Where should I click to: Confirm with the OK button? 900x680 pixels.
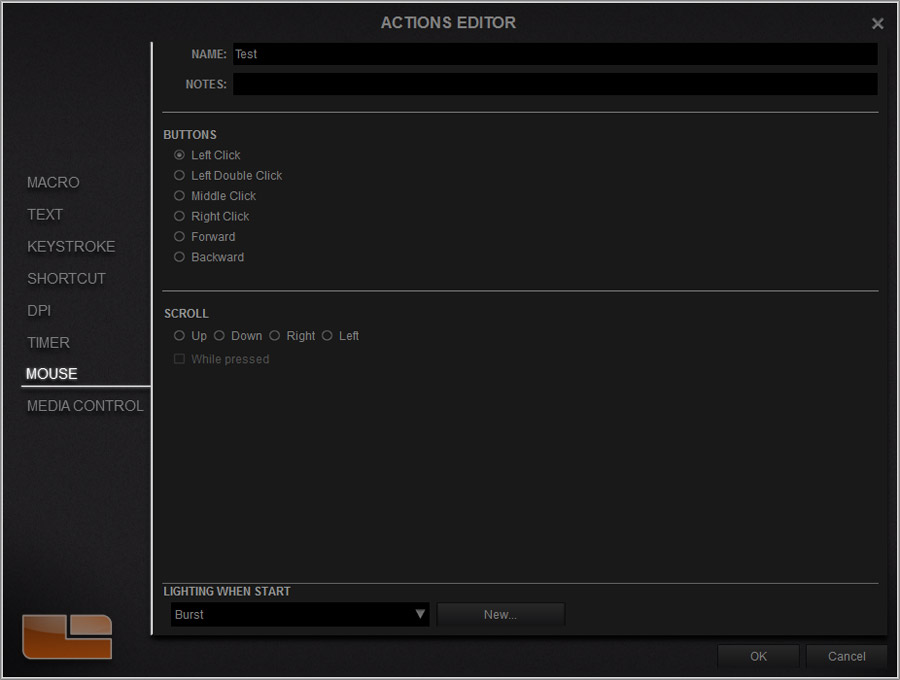tap(758, 656)
